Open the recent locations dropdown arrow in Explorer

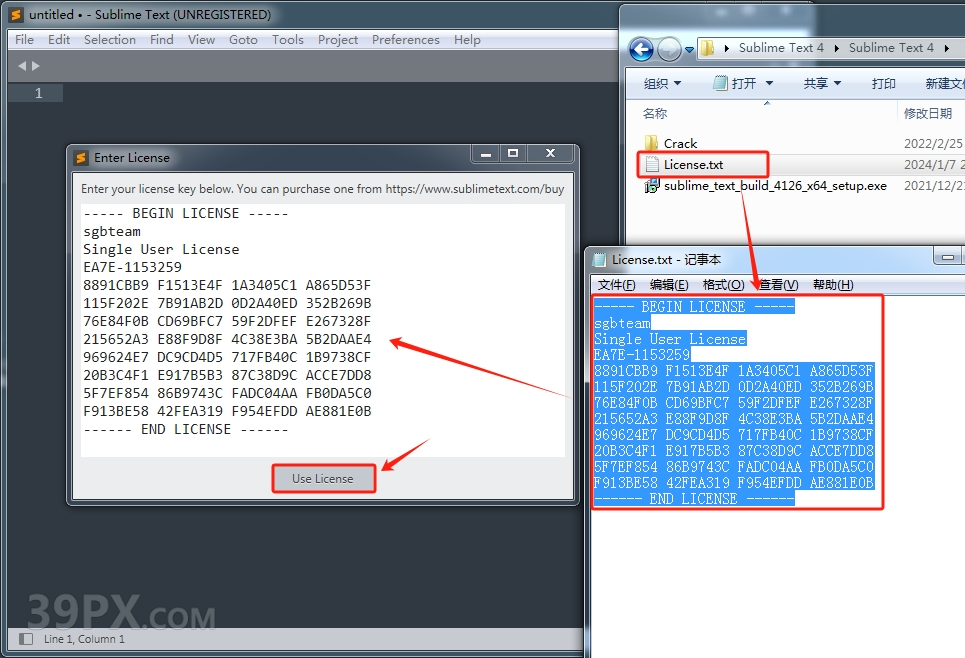tap(689, 49)
